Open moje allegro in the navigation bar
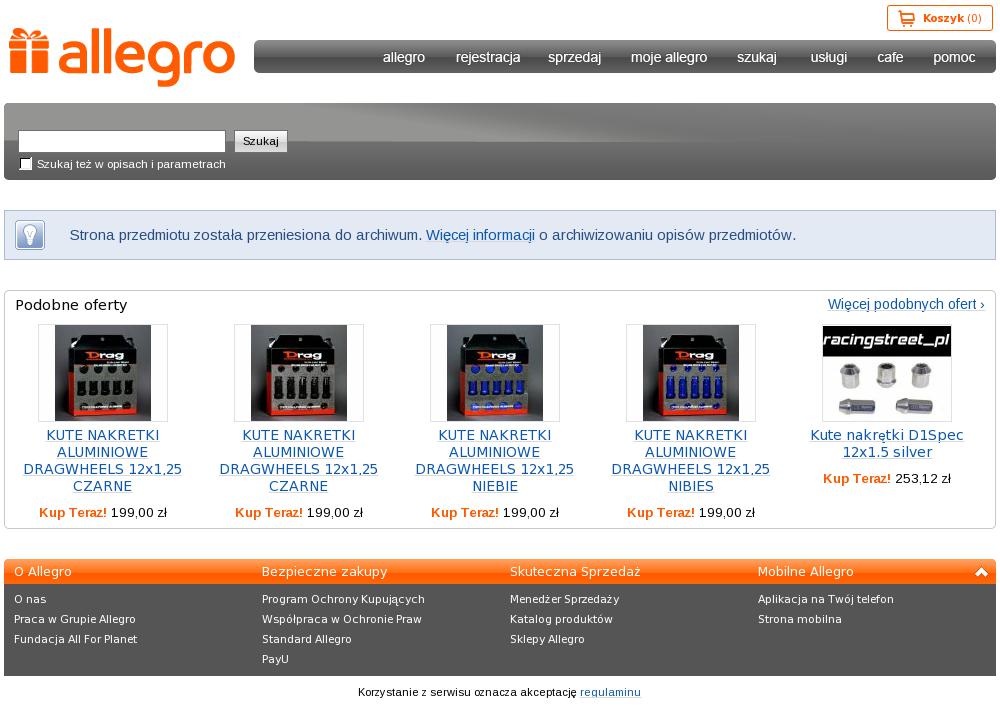Screen dimensions: 1000x712 pos(669,57)
